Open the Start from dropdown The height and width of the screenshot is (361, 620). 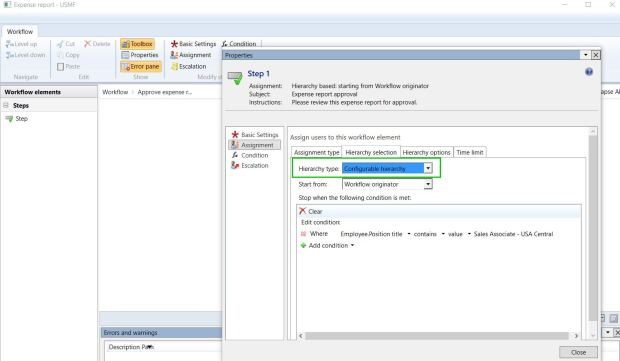click(428, 184)
